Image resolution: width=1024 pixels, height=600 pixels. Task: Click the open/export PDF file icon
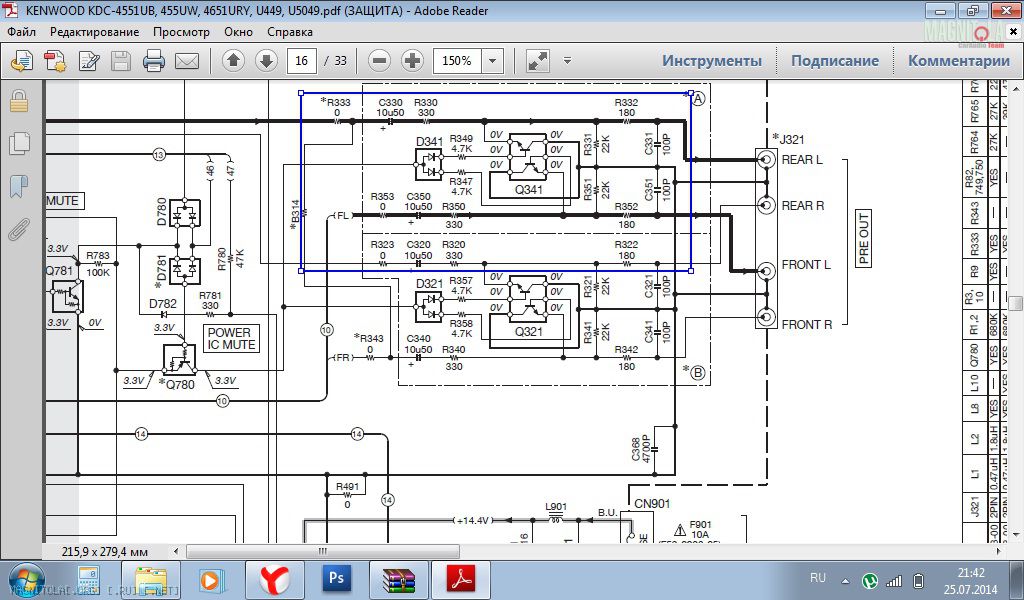22,61
